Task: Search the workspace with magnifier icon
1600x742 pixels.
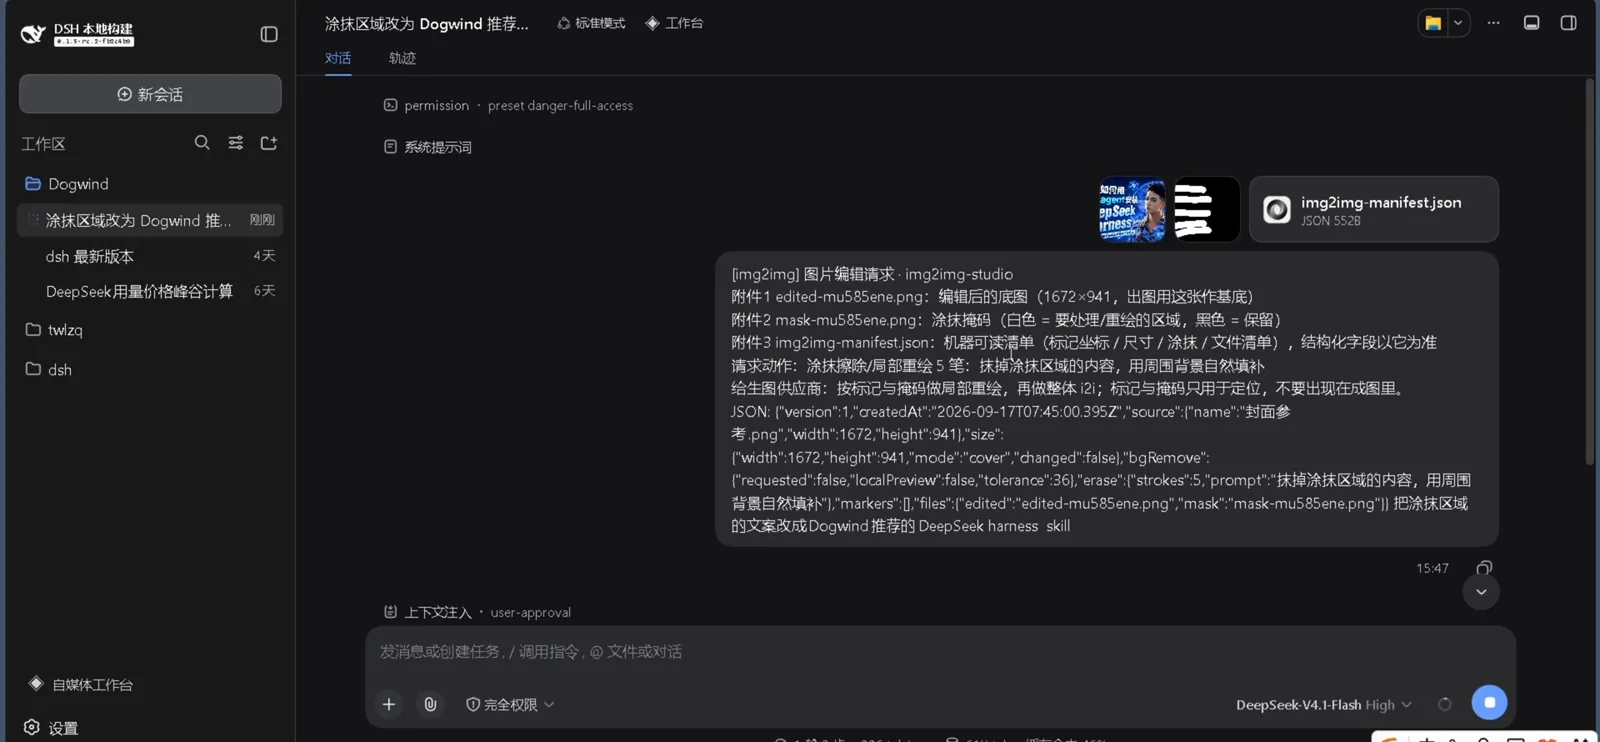Action: click(x=202, y=143)
